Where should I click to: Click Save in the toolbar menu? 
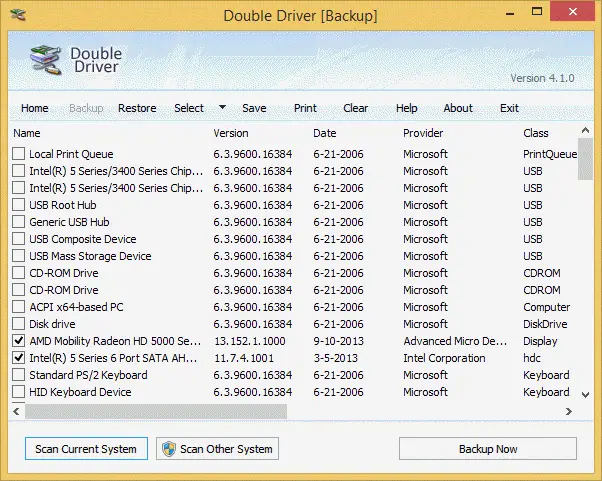pyautogui.click(x=254, y=108)
